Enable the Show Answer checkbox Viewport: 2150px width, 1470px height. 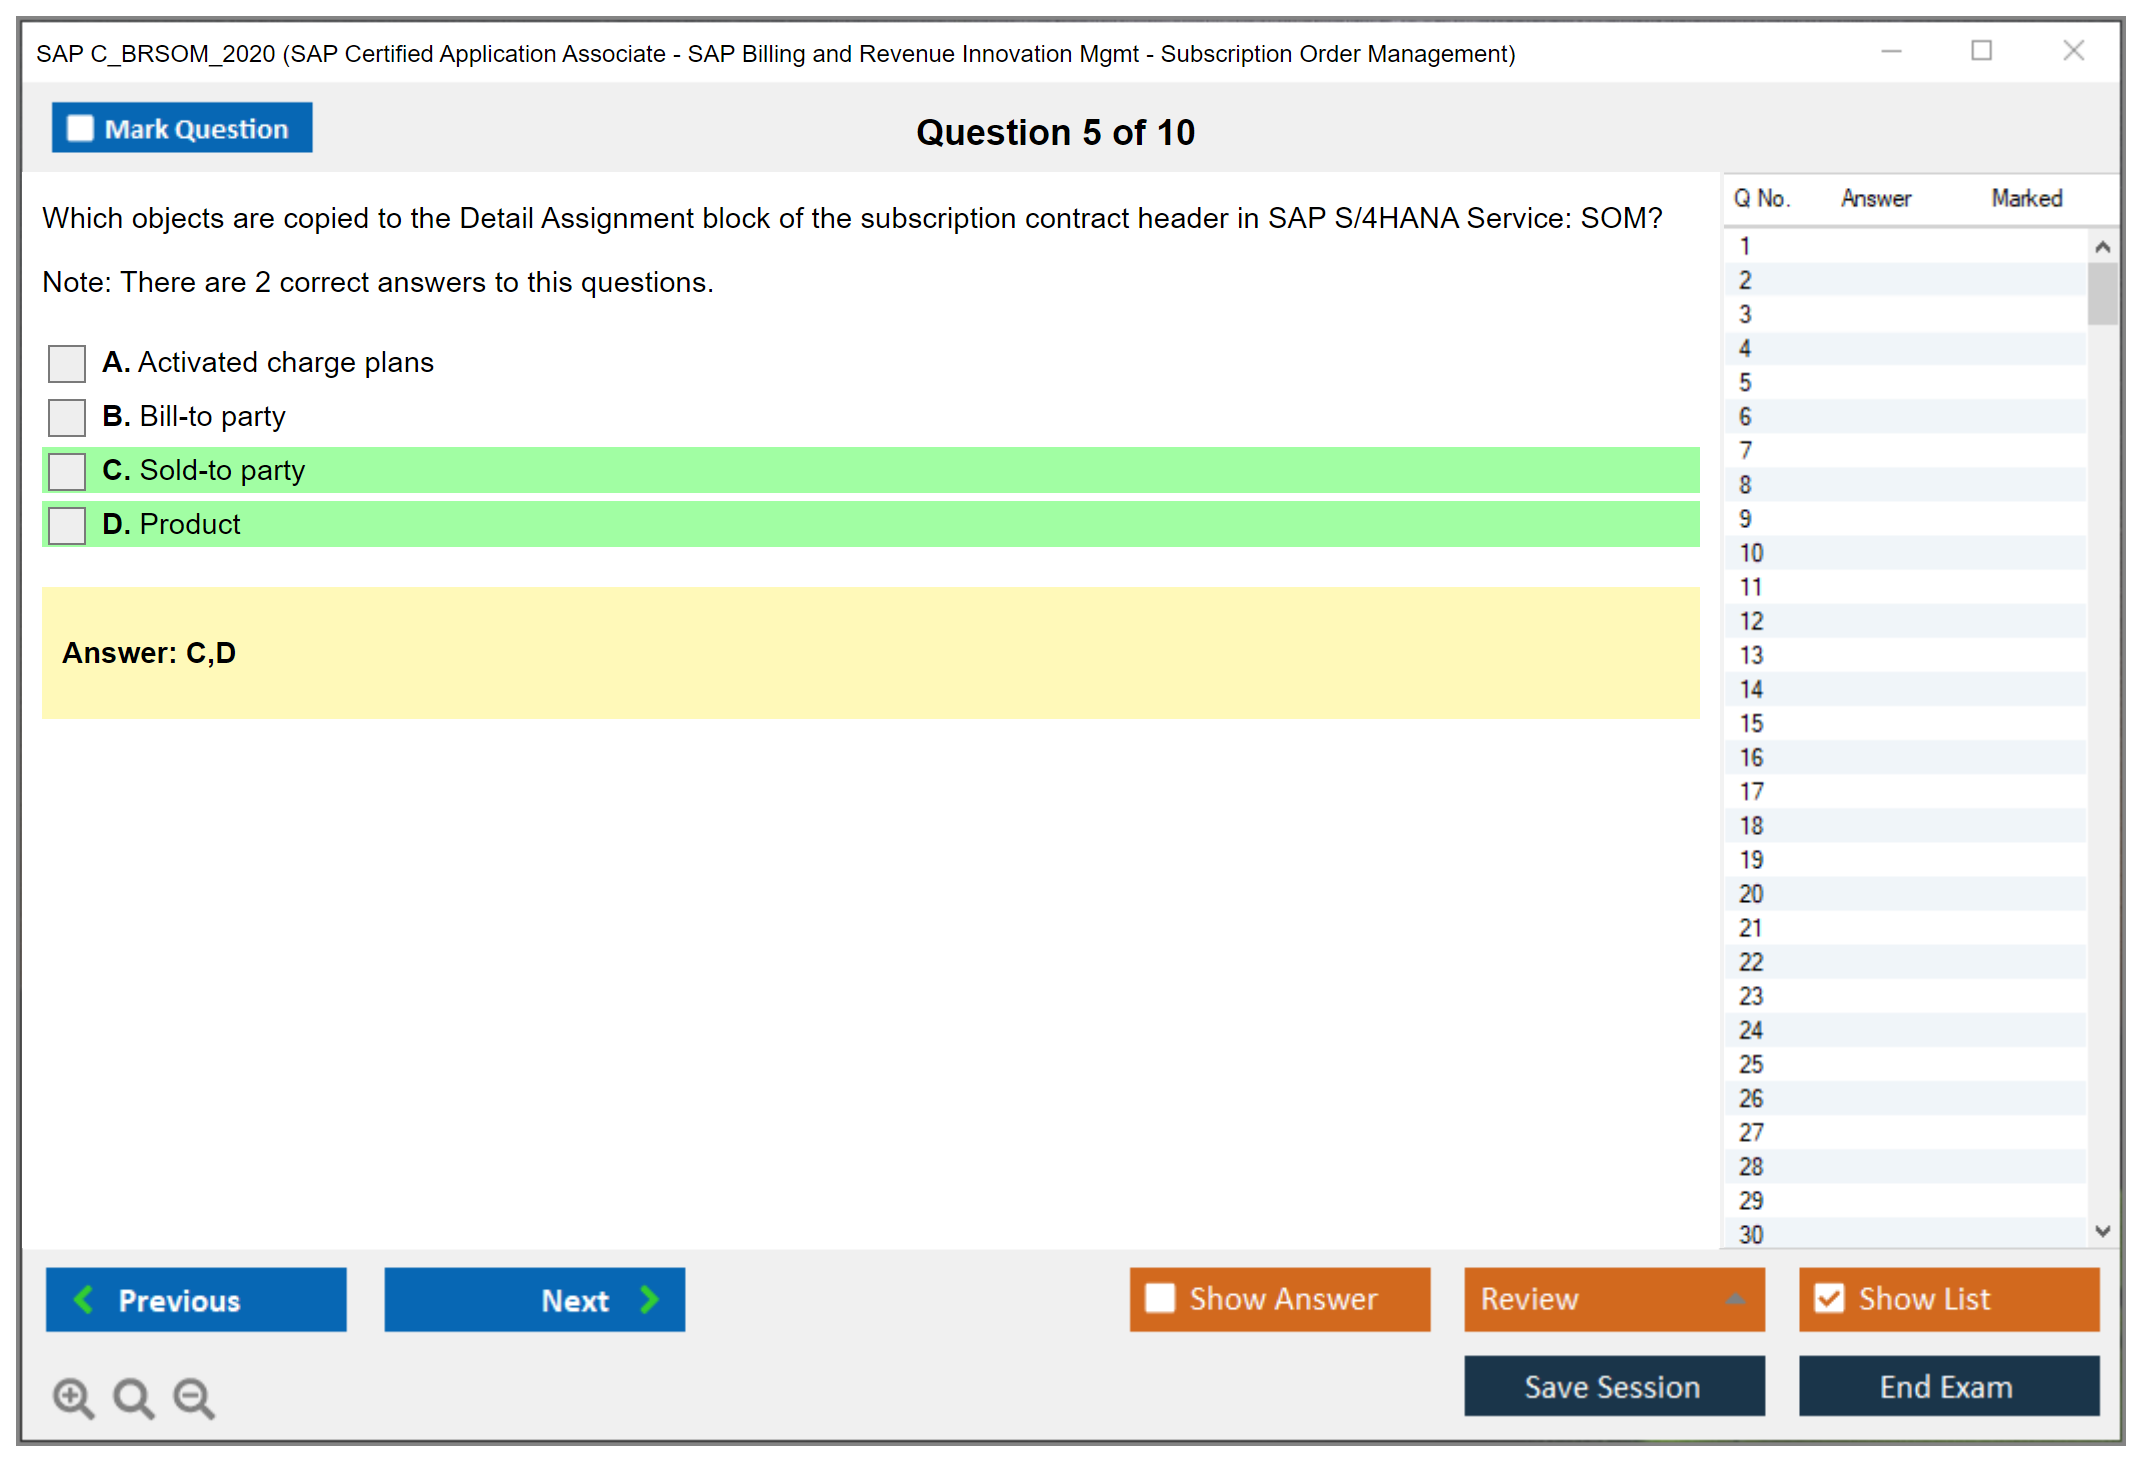coord(1160,1298)
